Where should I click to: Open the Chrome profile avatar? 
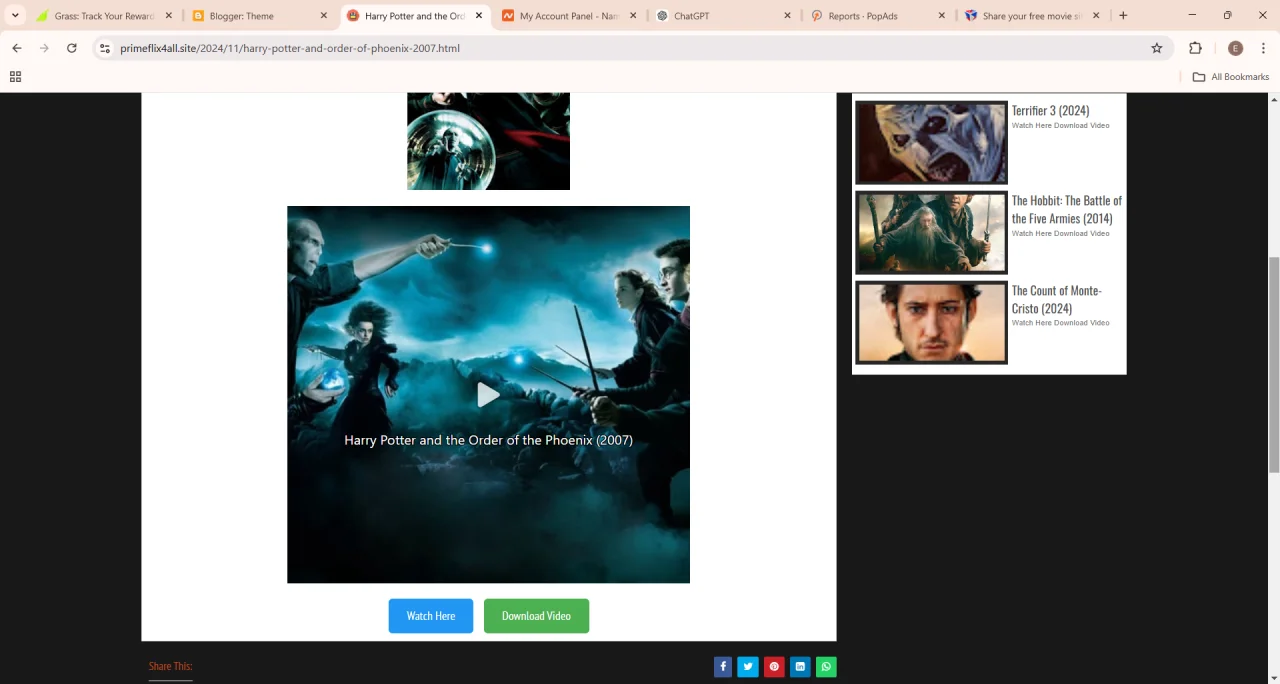[x=1235, y=48]
